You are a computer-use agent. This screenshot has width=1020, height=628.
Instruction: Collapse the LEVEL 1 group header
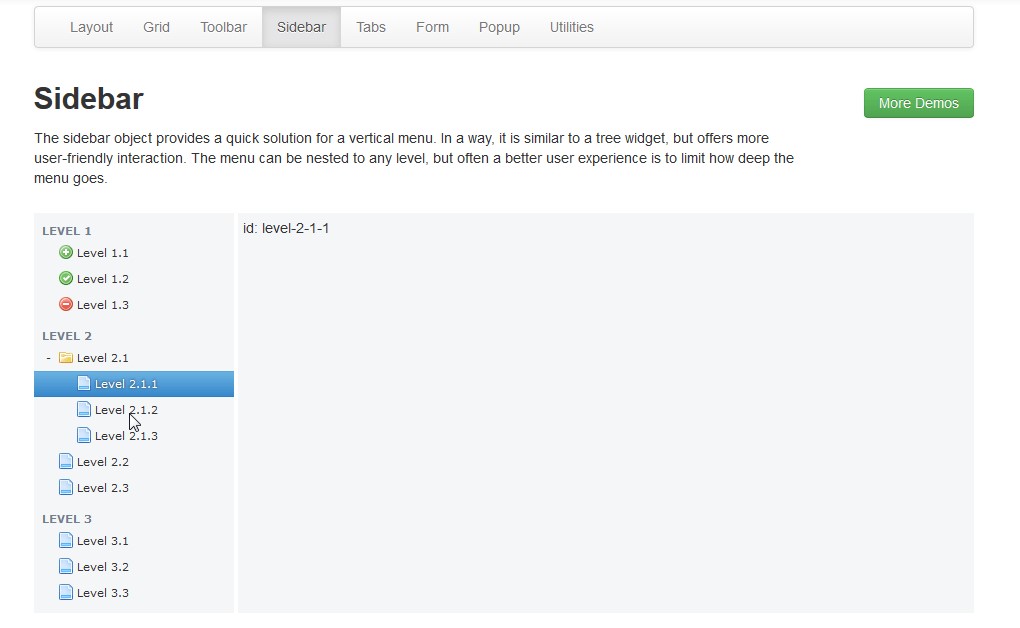click(67, 231)
